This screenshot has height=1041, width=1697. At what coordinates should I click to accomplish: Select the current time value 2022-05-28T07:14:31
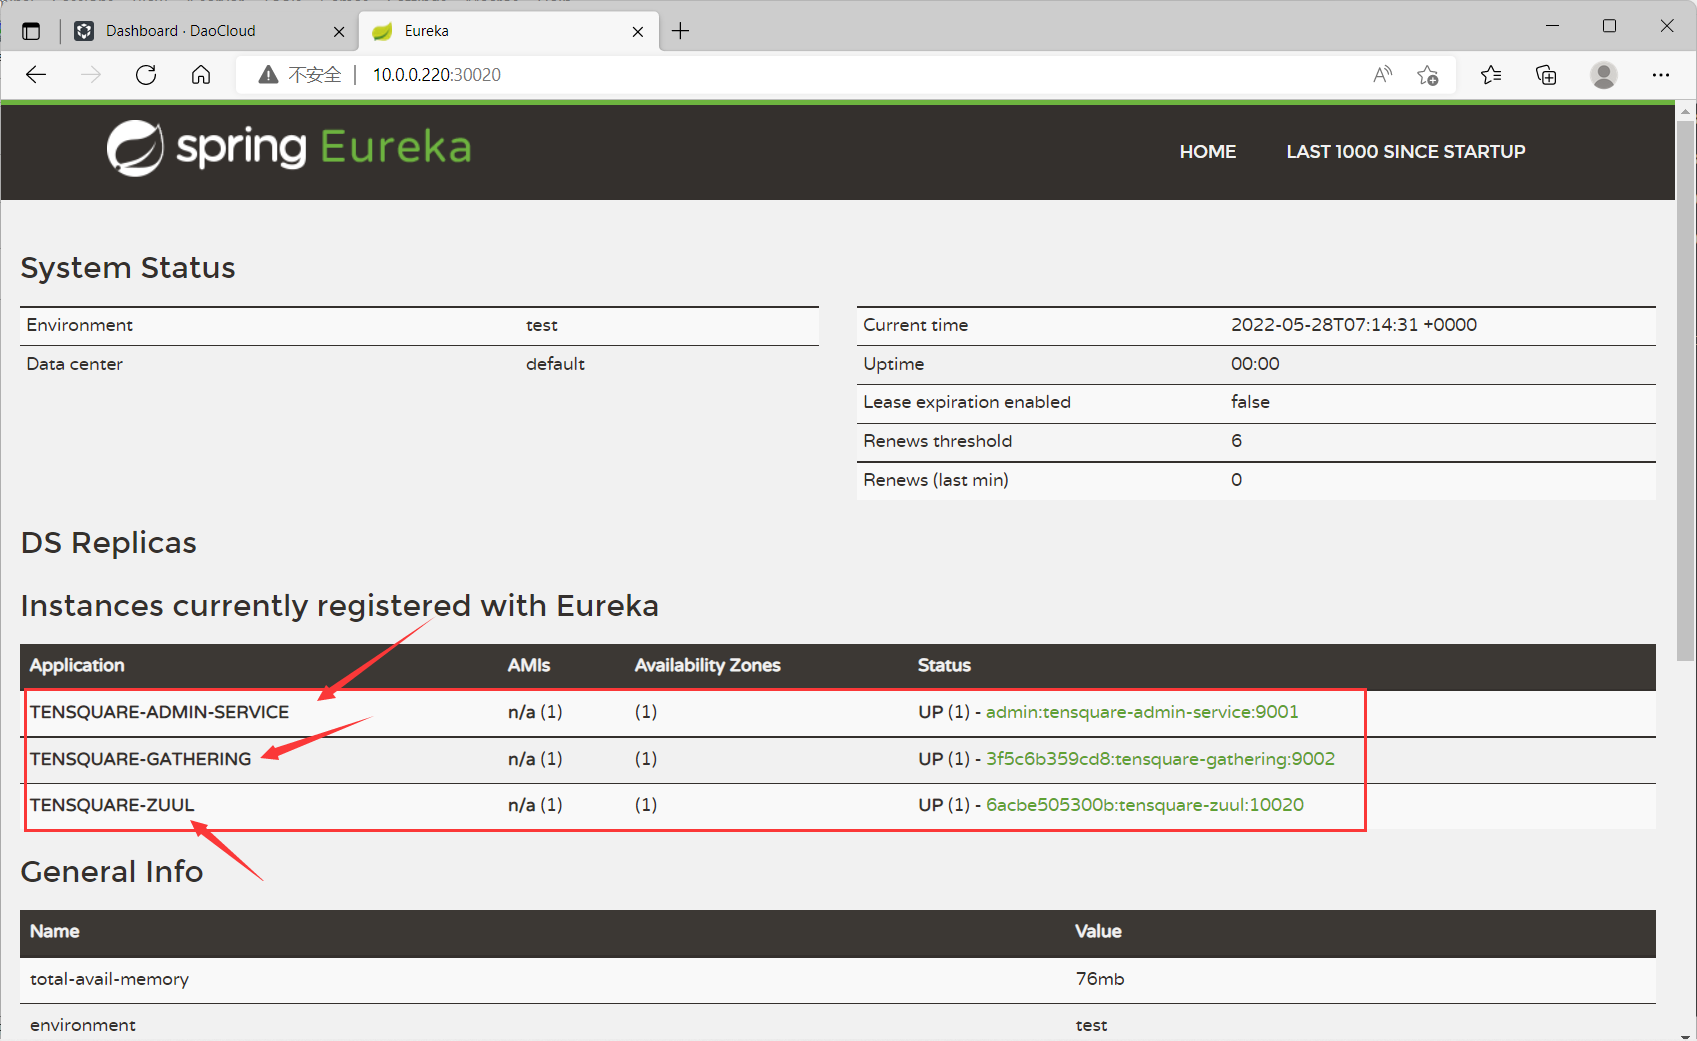click(1354, 325)
